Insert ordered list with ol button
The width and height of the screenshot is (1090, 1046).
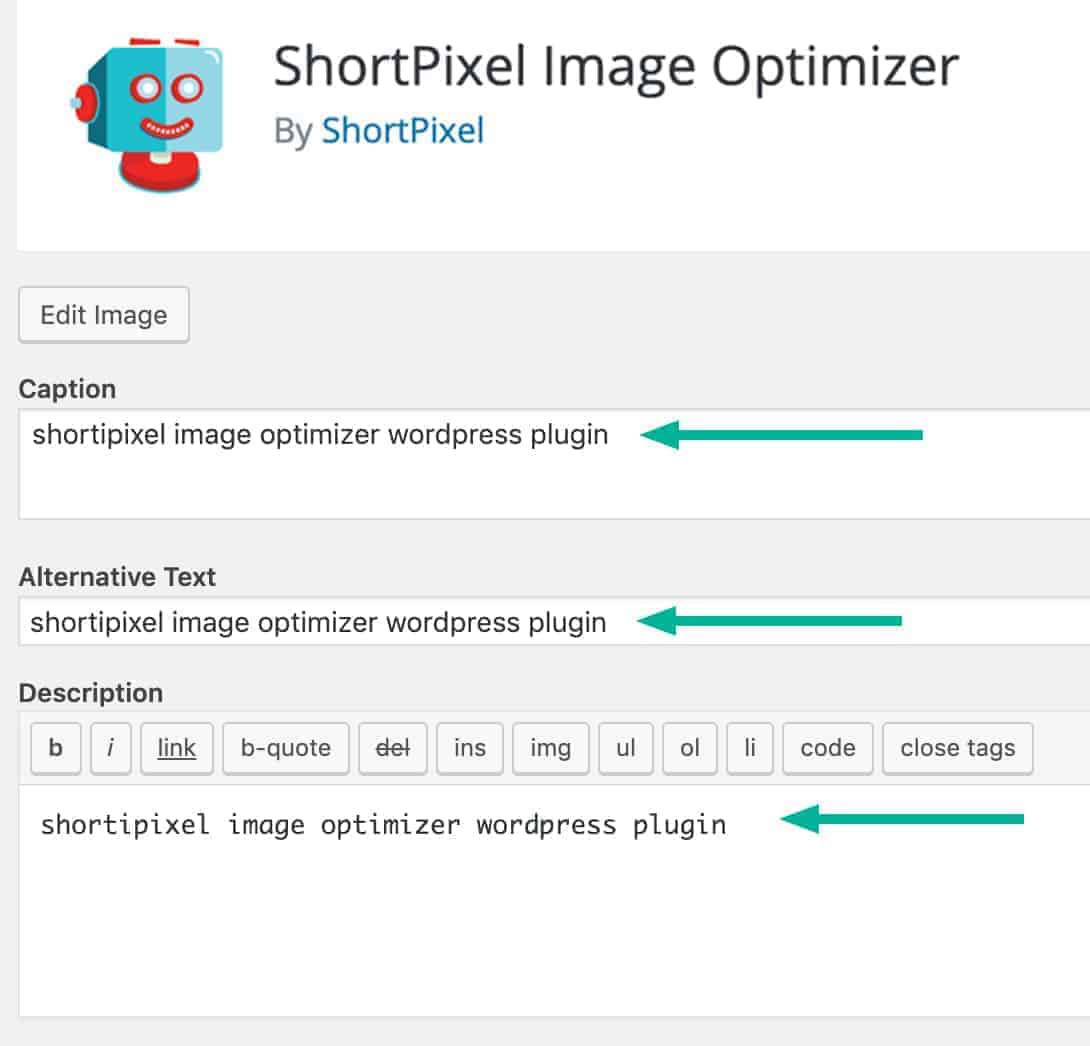690,749
